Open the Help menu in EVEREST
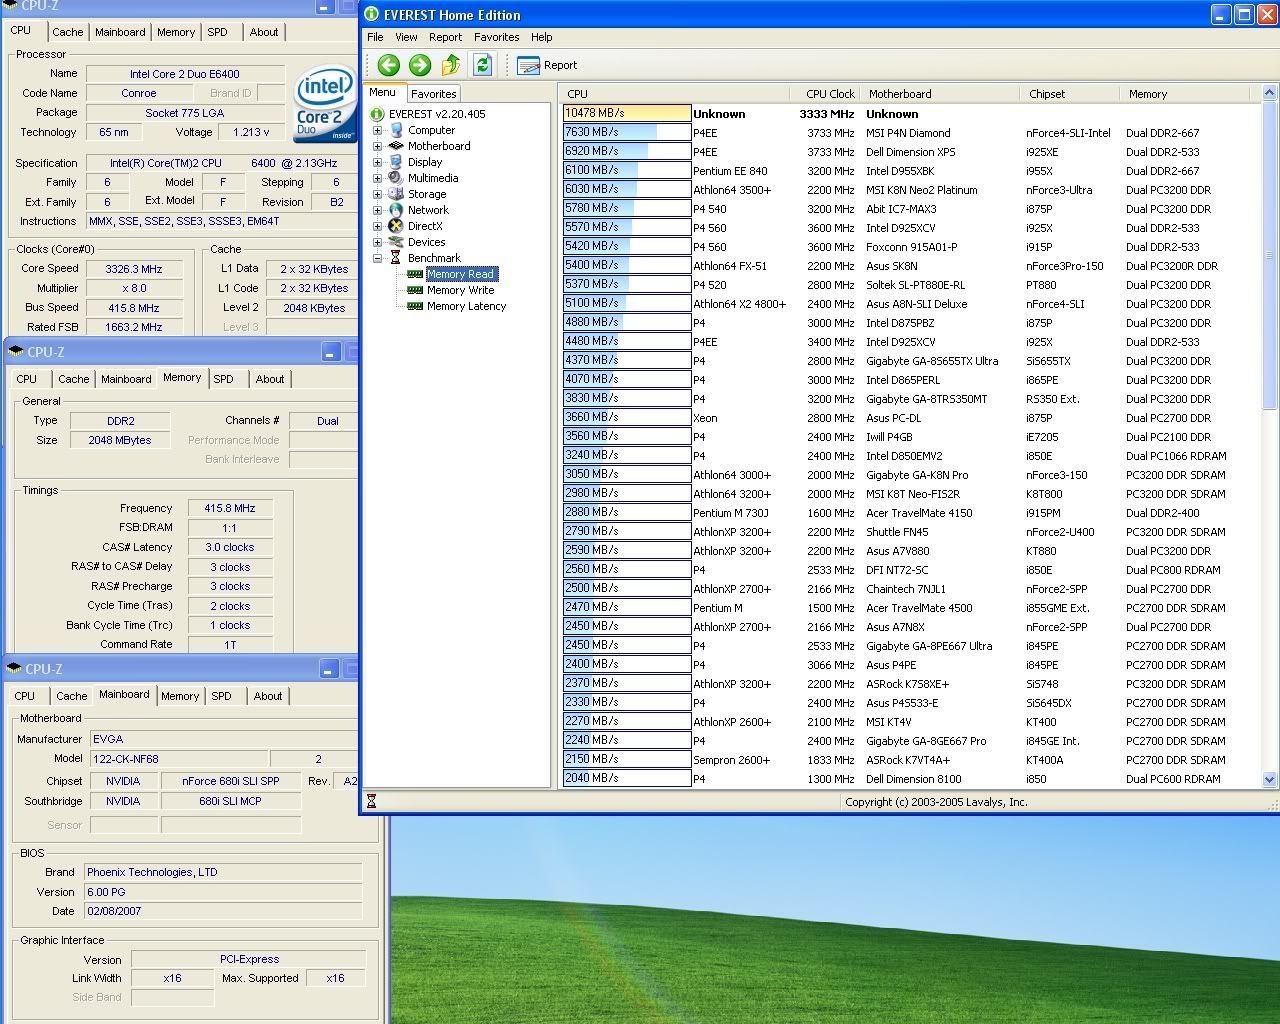 (x=542, y=37)
